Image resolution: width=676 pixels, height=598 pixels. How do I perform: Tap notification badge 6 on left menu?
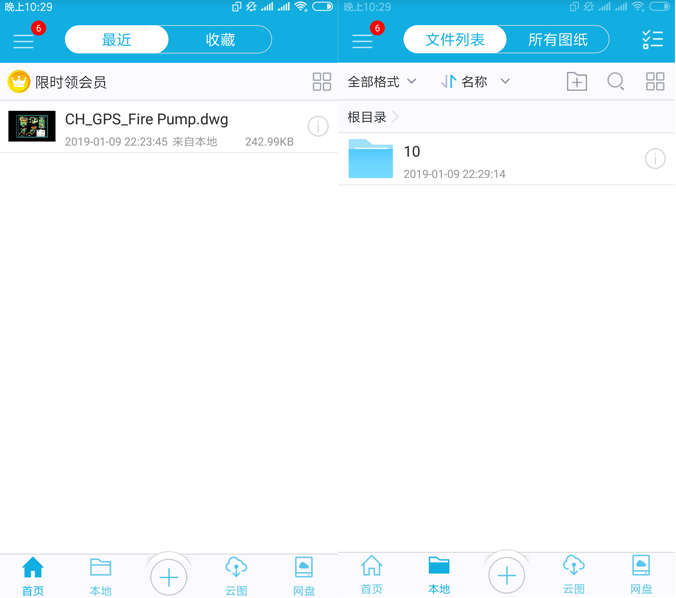(38, 28)
